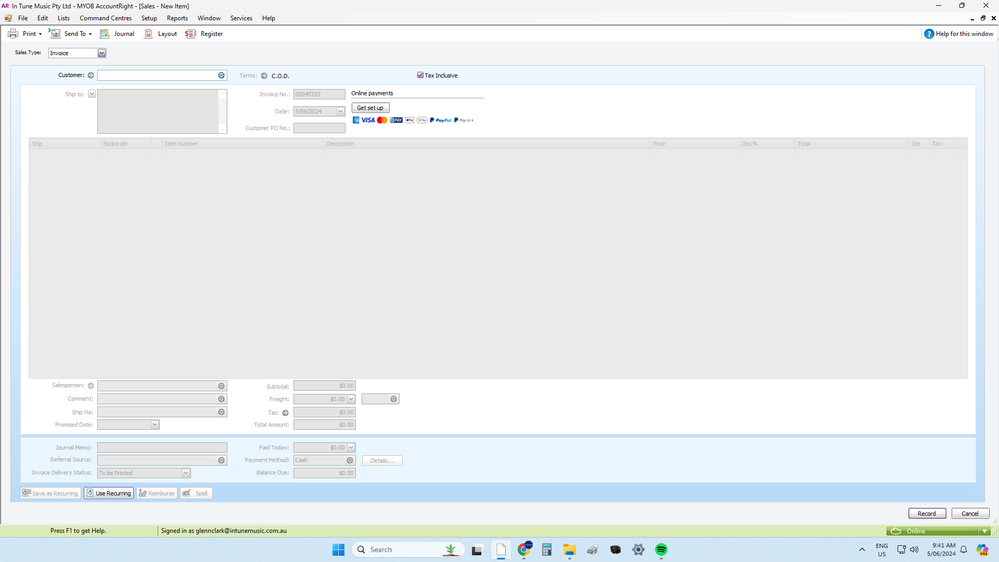Viewport: 999px width, 562px height.
Task: Click the Use Recurring button
Action: (x=108, y=493)
